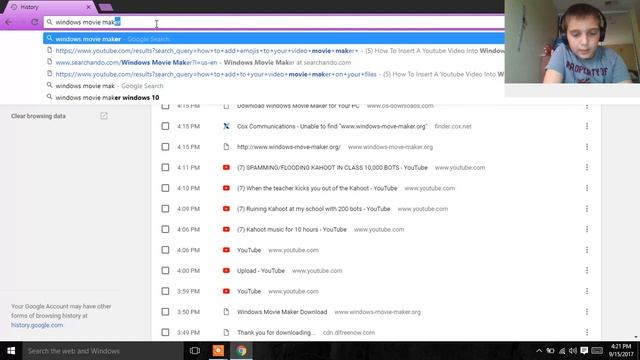
Task: Click the YouTube favicon on SPAMMING/FLOODING KAHOOT row
Action: [226, 167]
